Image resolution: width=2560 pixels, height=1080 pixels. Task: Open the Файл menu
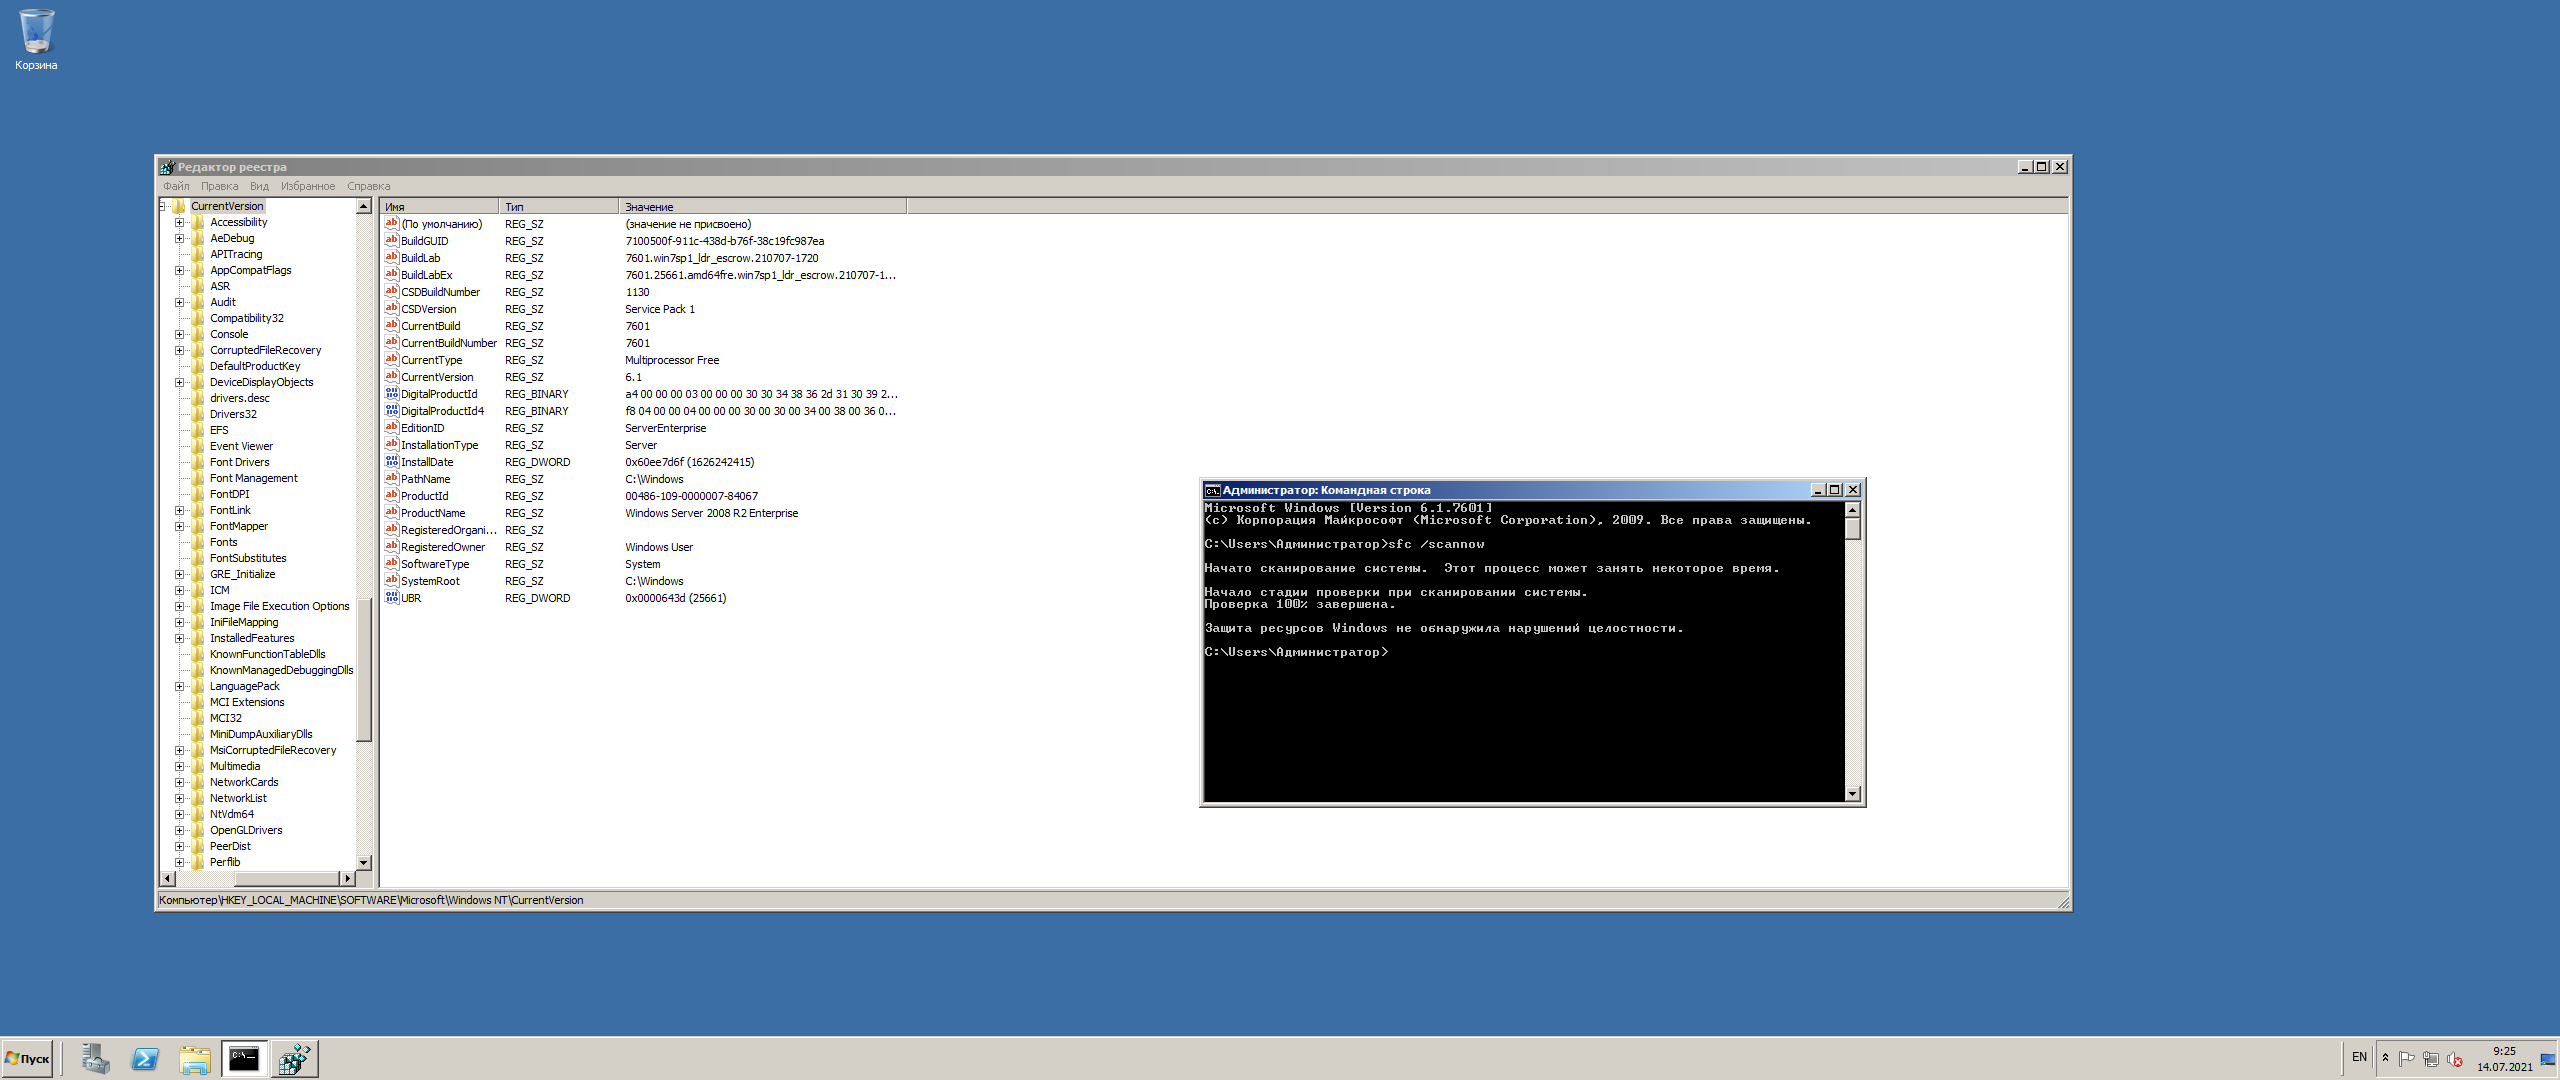(176, 186)
